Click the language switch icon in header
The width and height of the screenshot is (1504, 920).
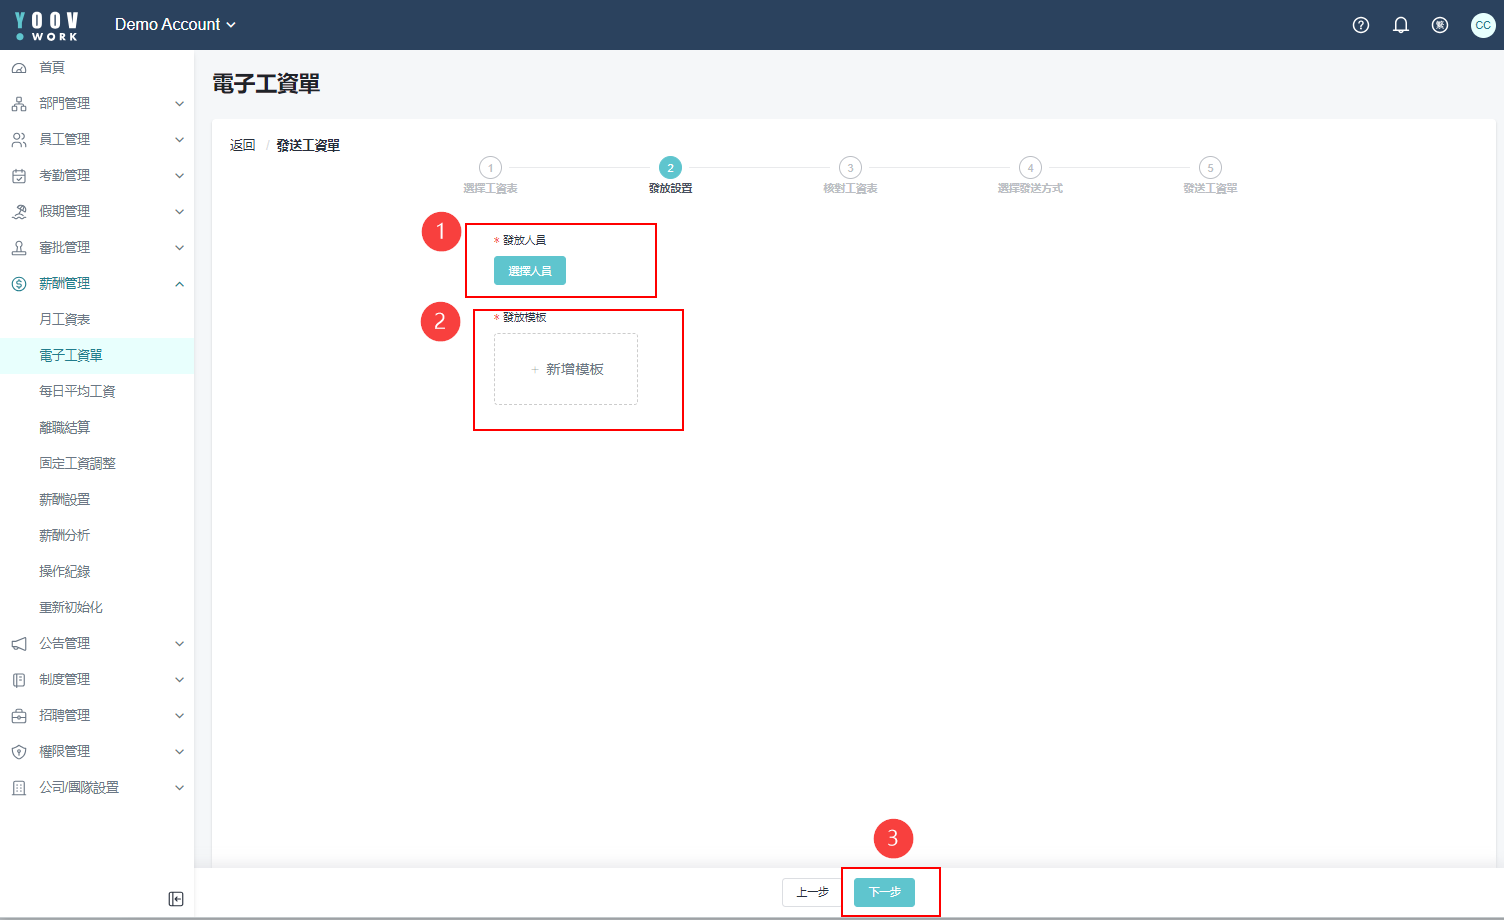click(x=1440, y=25)
